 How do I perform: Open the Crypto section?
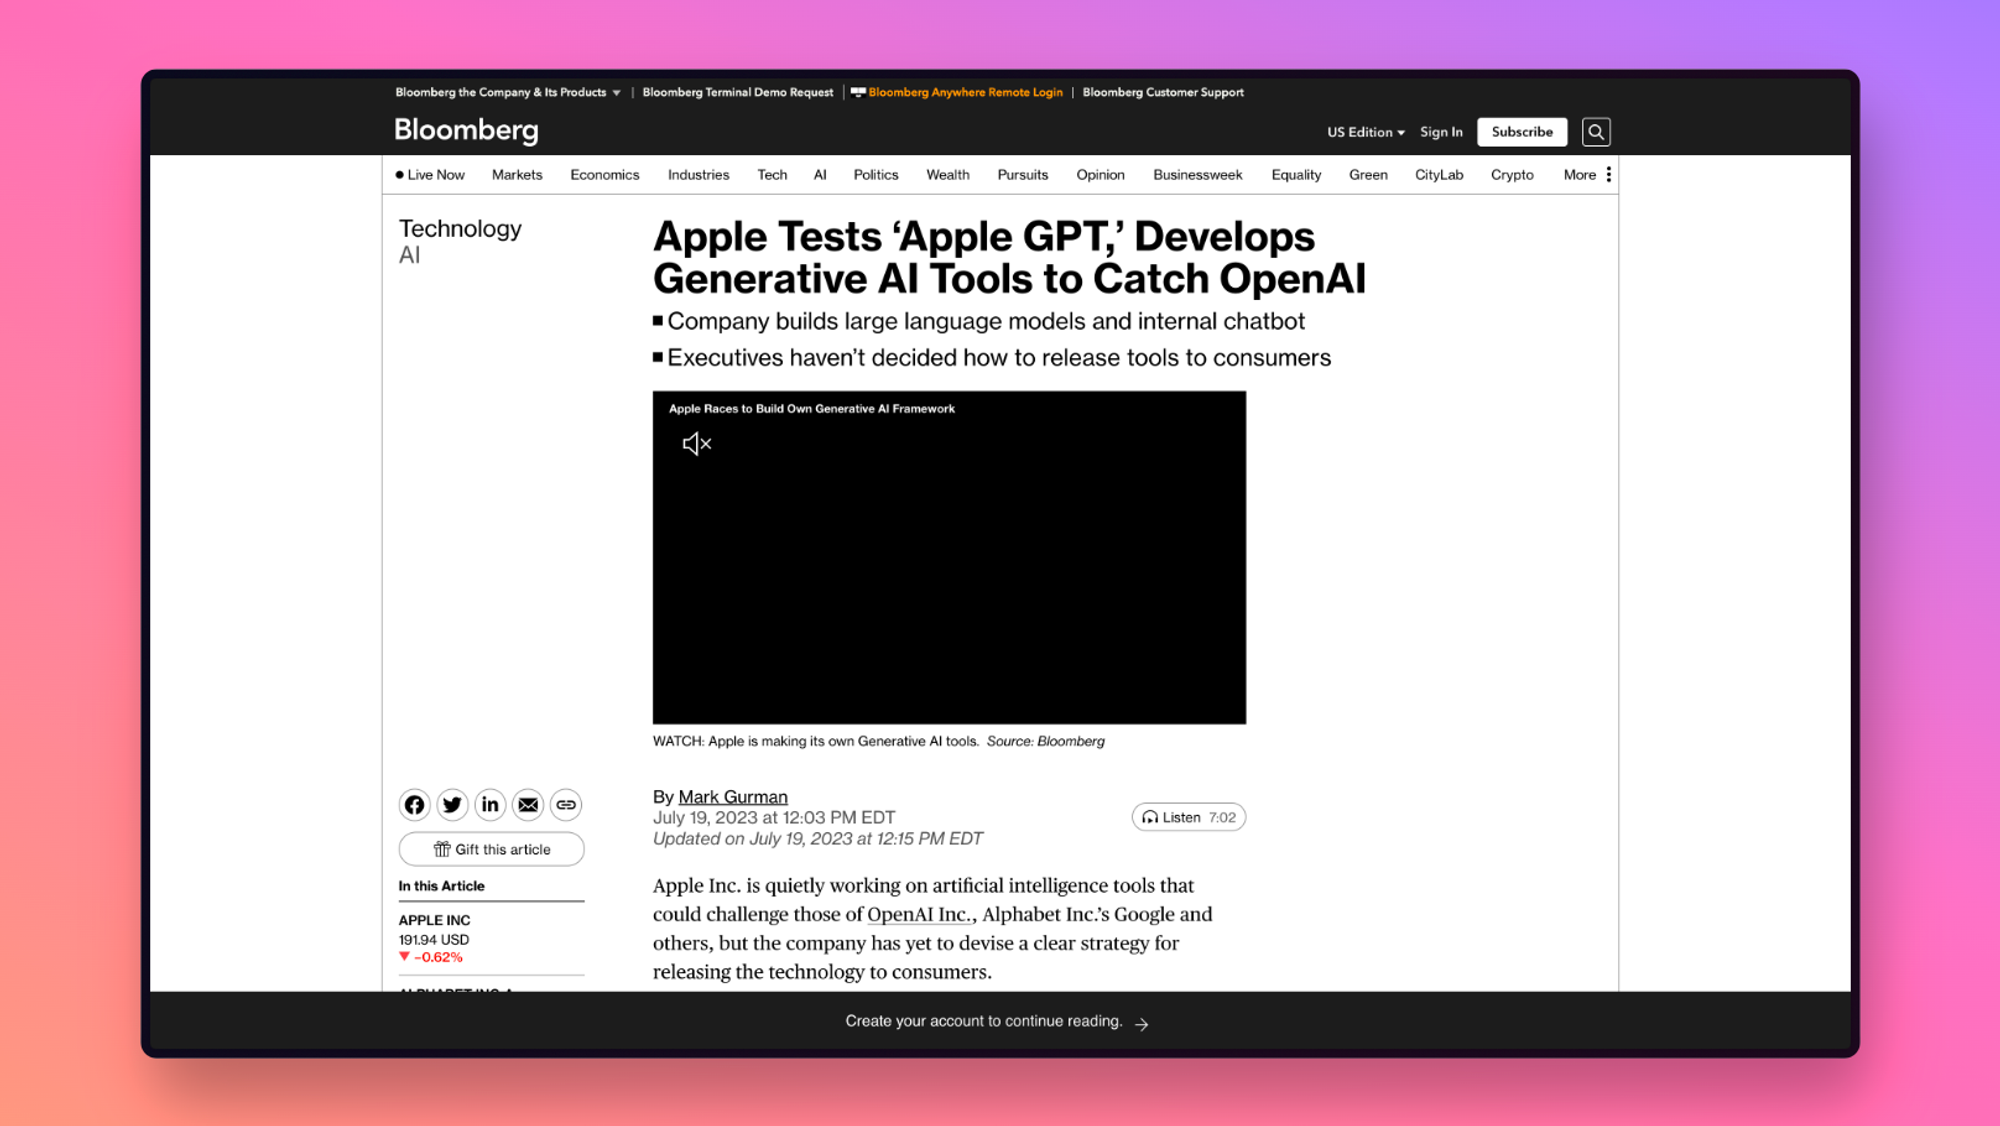[1512, 175]
